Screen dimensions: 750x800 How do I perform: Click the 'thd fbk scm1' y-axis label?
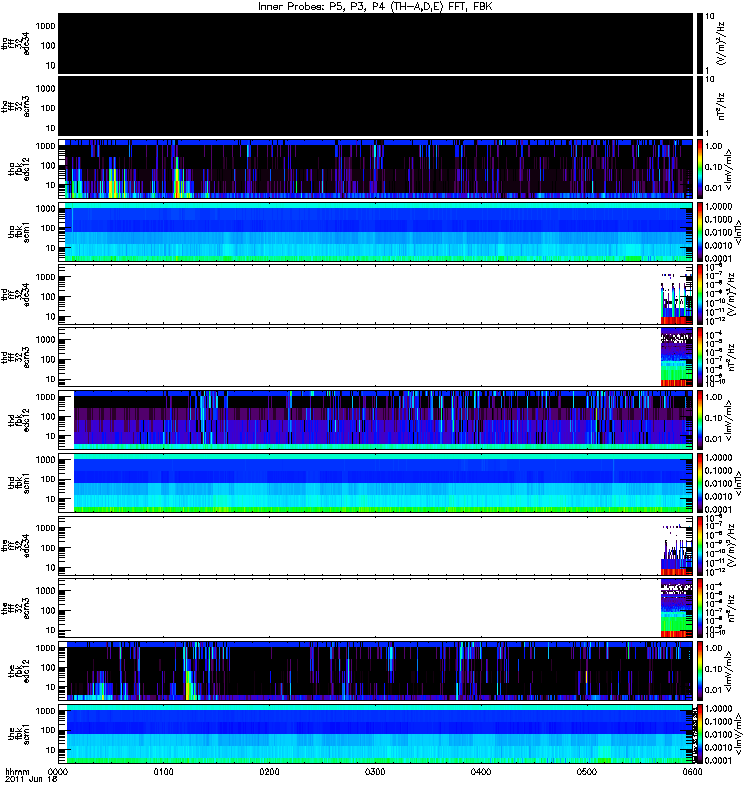19,483
